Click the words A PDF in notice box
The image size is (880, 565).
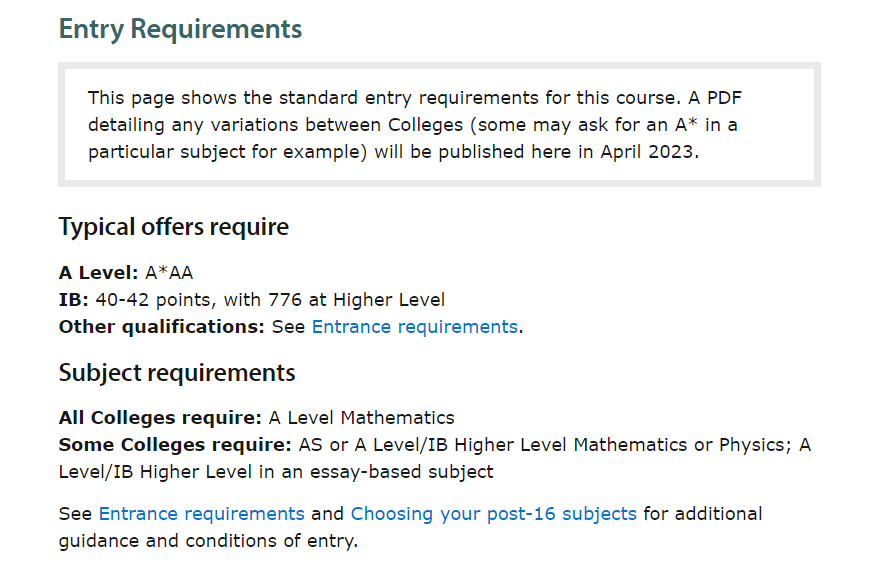pos(715,98)
